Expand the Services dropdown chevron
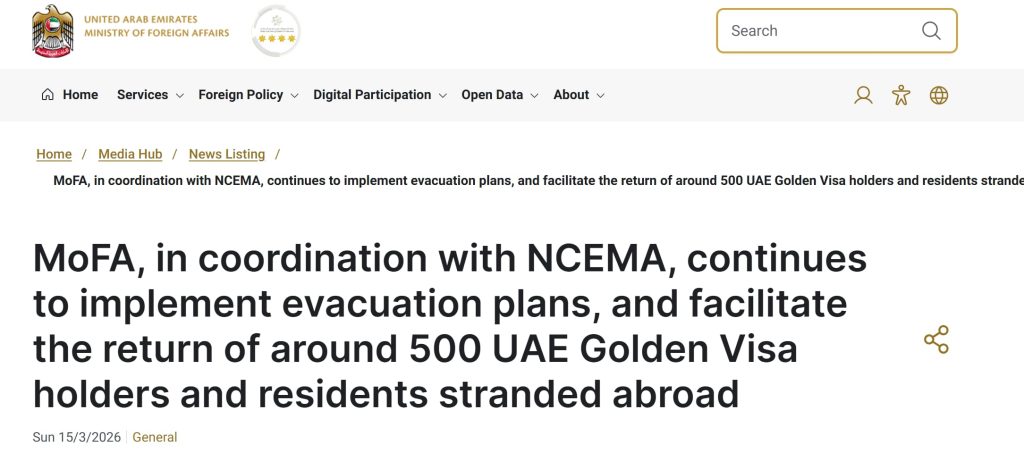 click(x=180, y=96)
